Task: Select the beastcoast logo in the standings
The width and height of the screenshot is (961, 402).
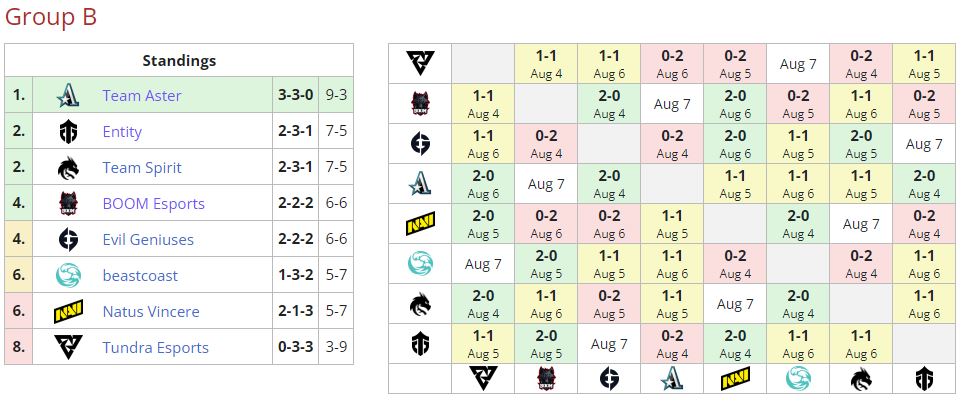Action: coord(67,276)
